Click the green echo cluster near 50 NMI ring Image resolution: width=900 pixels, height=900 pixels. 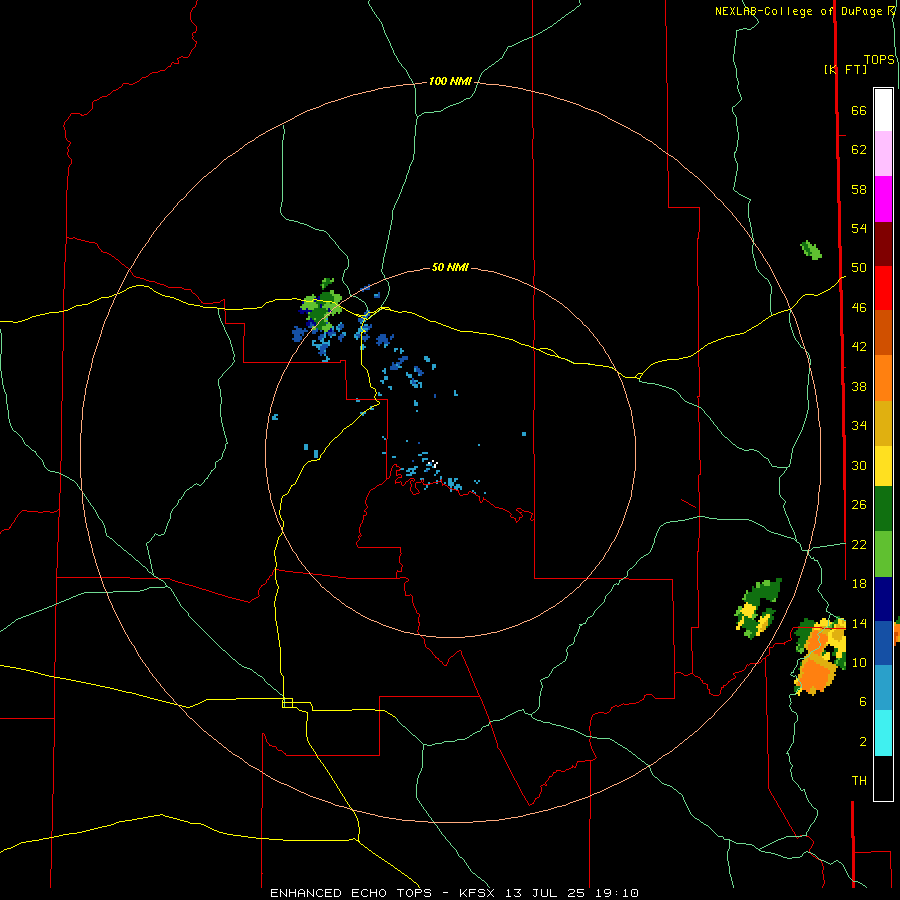pyautogui.click(x=321, y=307)
